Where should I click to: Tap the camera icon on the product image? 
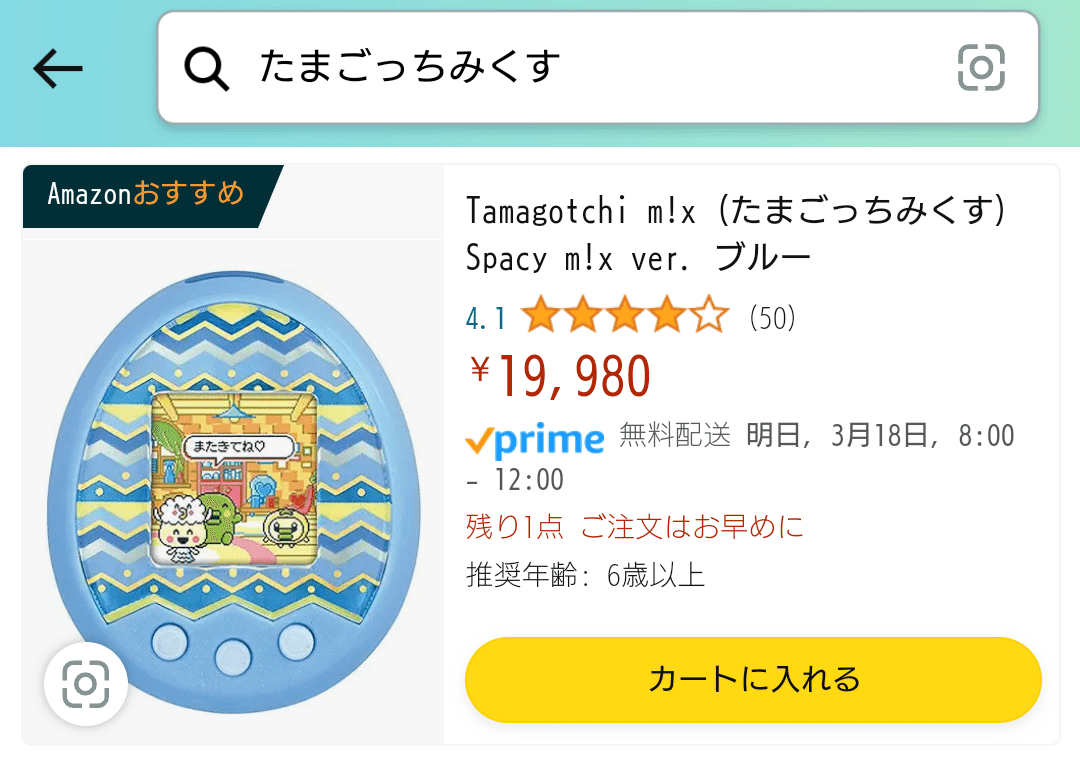(86, 684)
